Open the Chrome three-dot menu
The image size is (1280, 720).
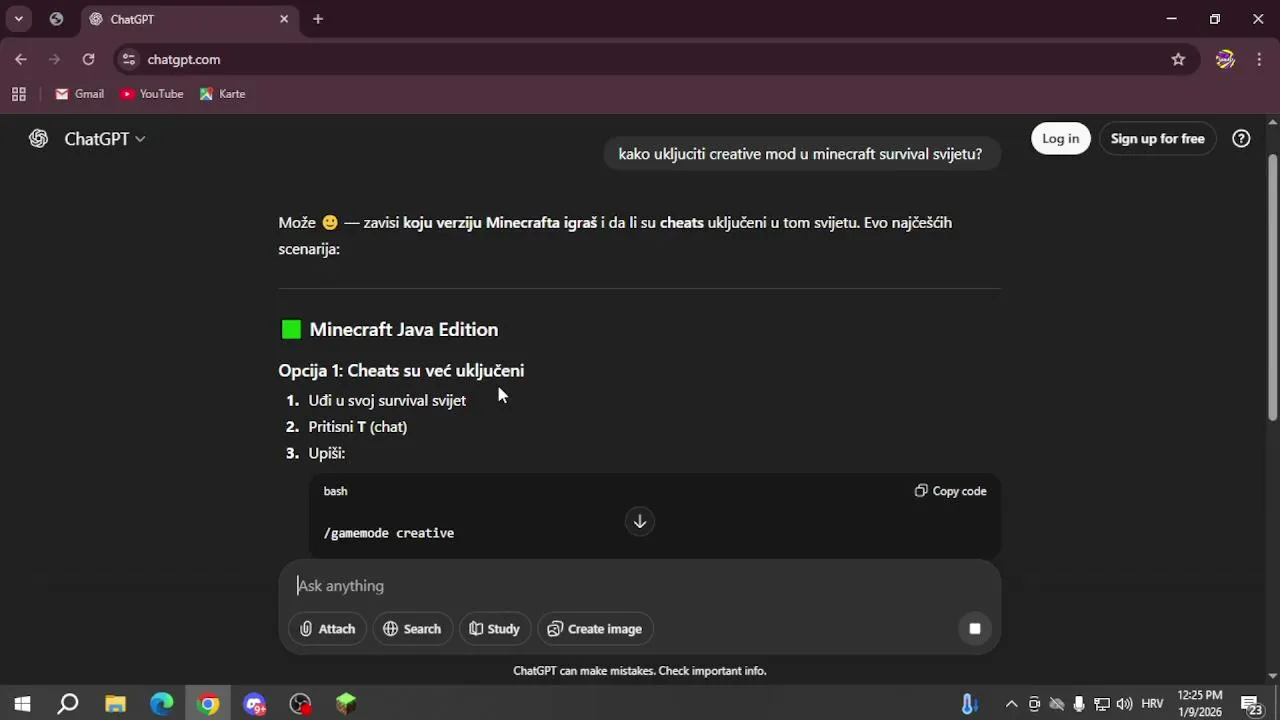point(1258,59)
